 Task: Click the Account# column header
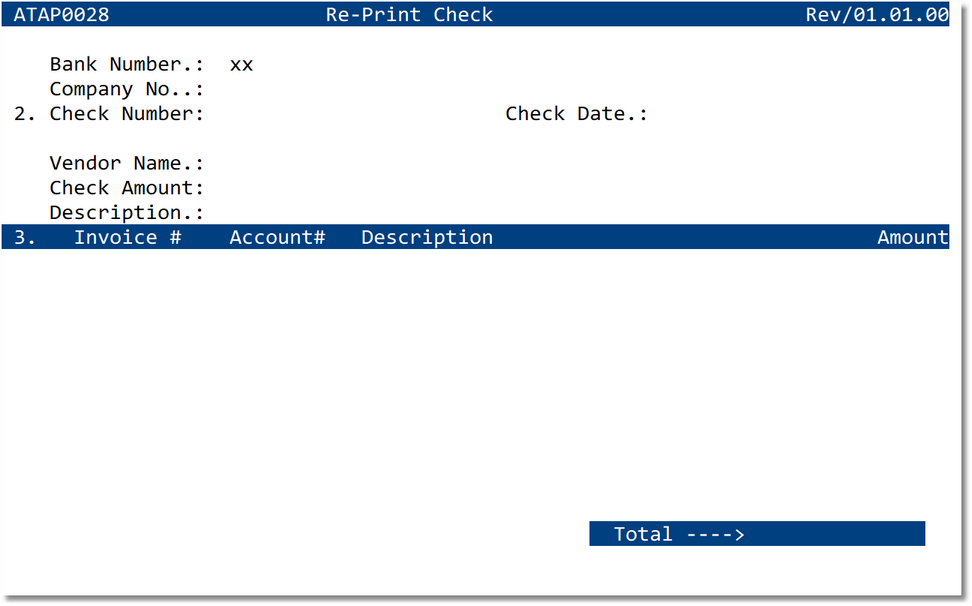click(277, 237)
